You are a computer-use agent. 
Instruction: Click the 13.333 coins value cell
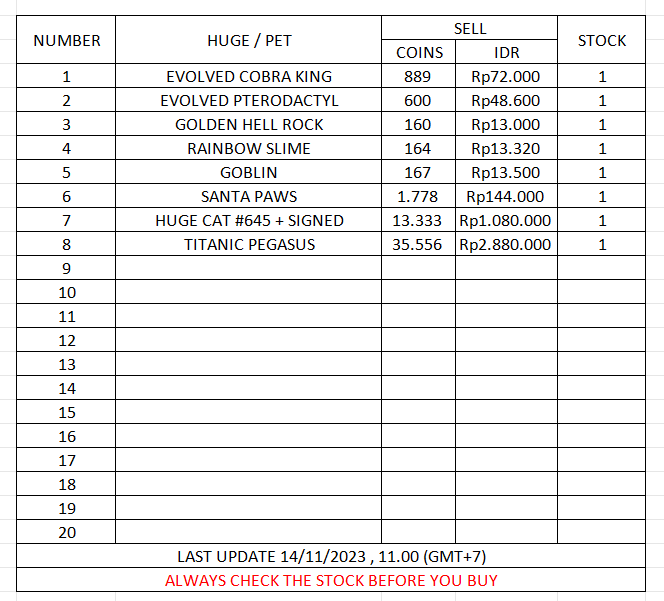point(419,220)
